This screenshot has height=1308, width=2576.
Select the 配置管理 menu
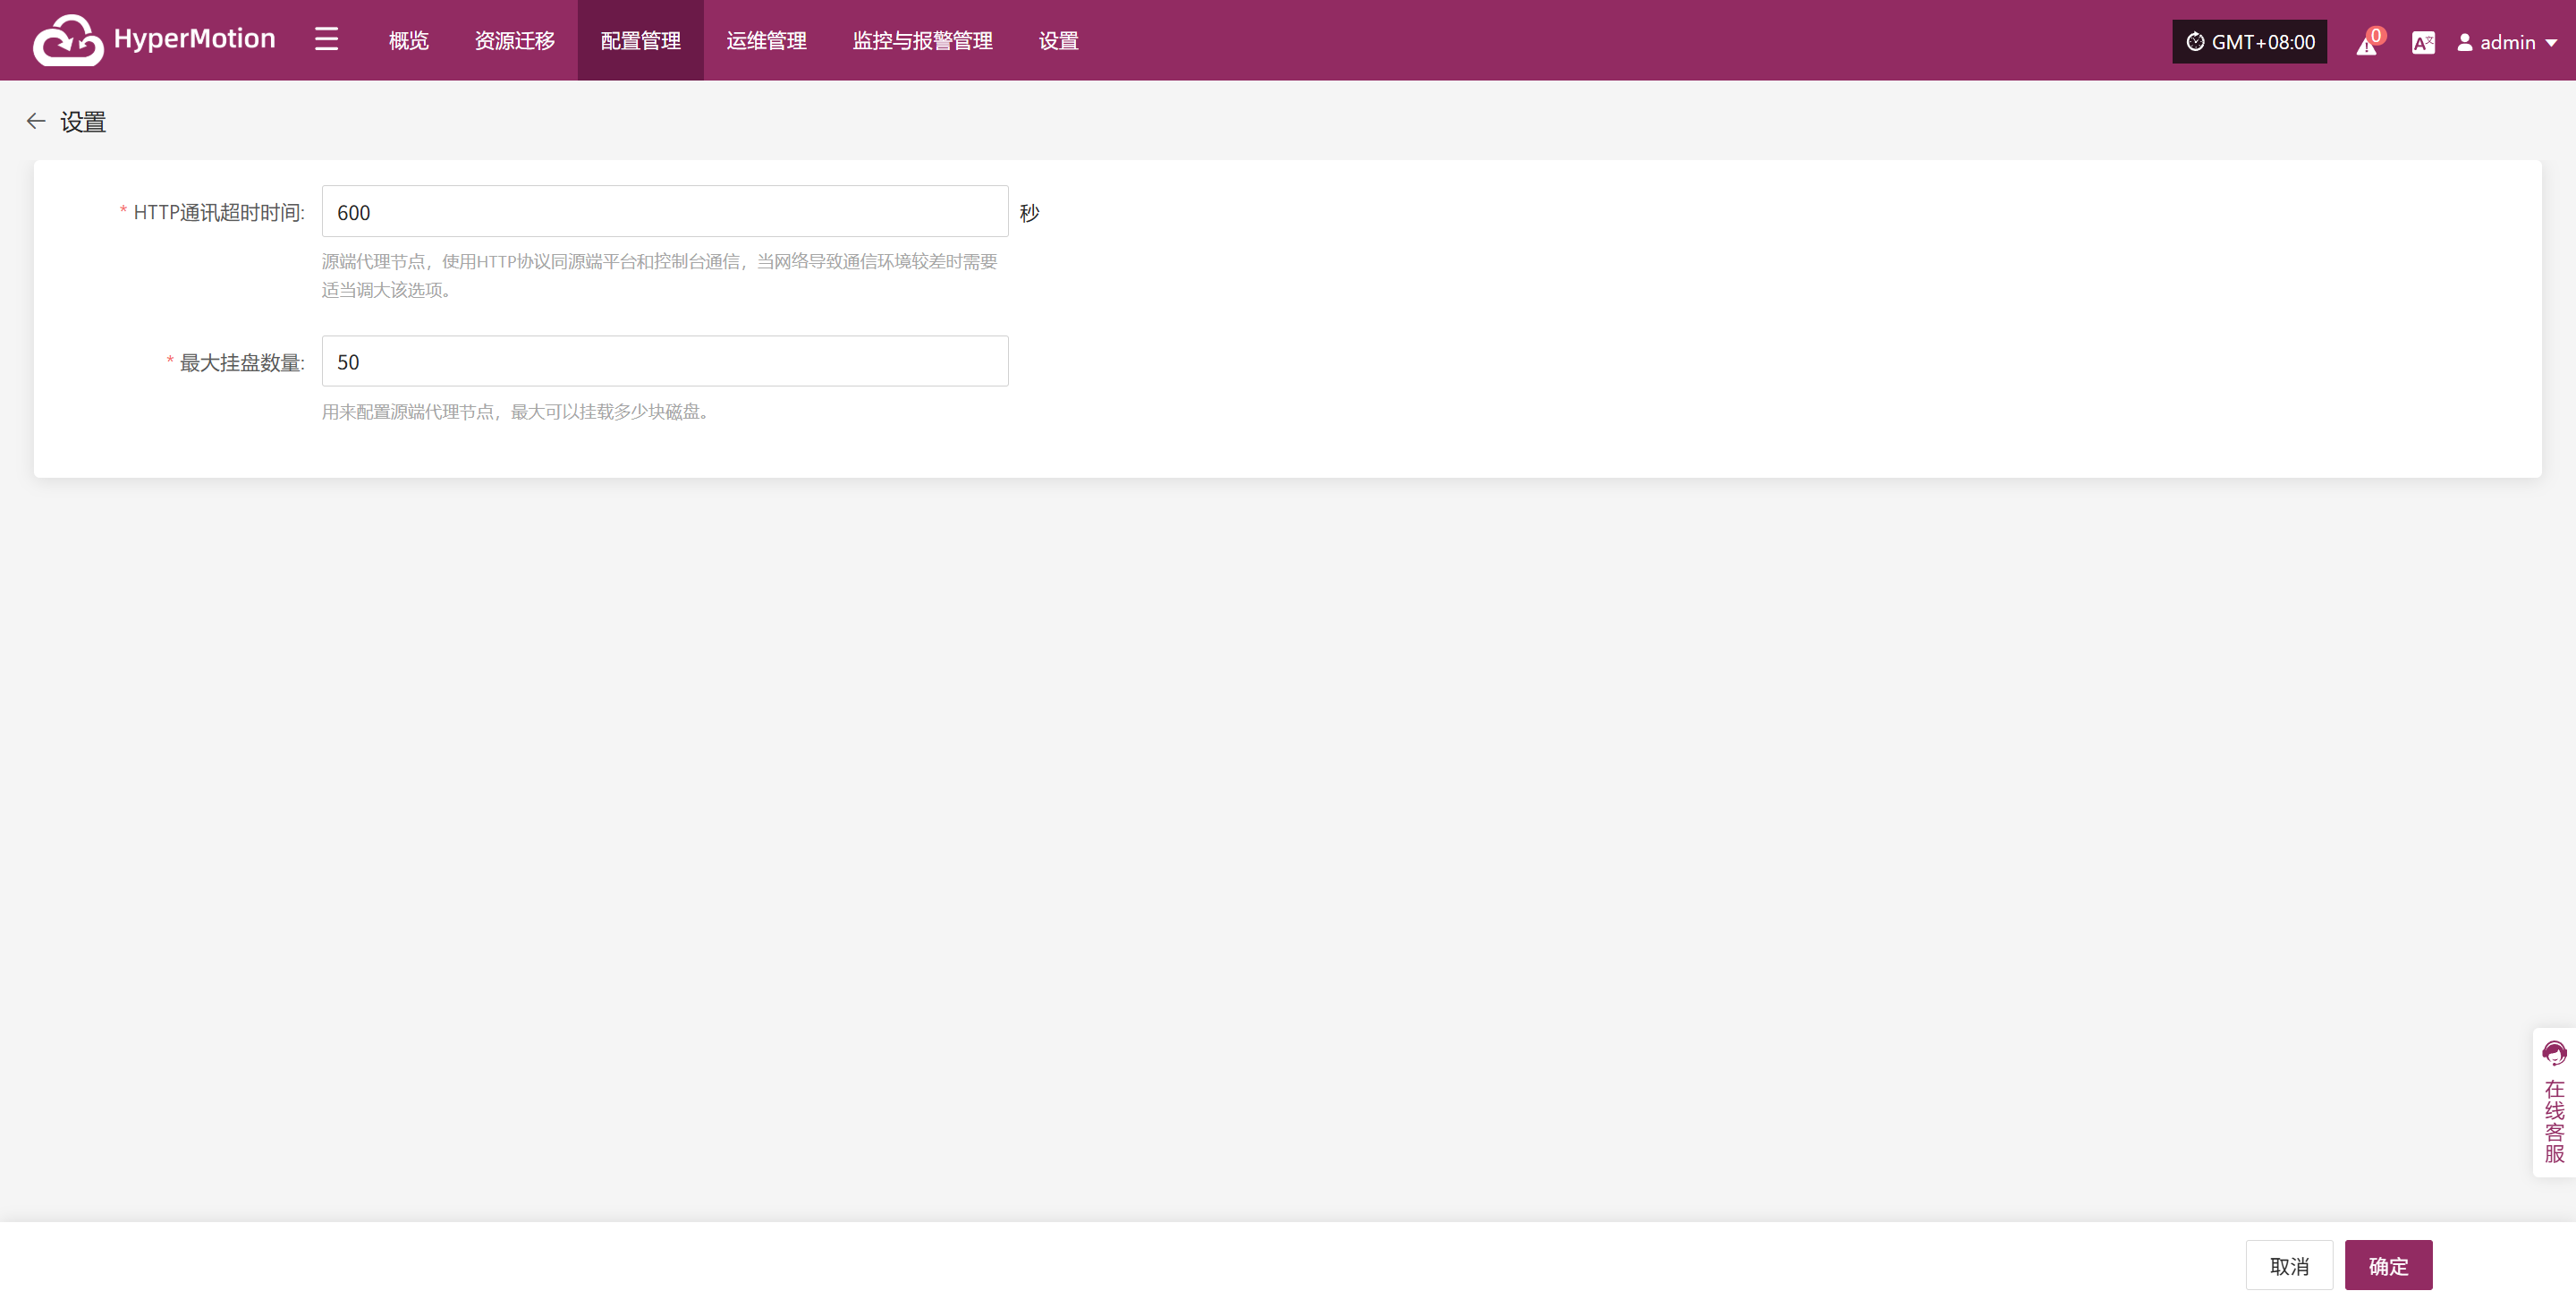640,41
